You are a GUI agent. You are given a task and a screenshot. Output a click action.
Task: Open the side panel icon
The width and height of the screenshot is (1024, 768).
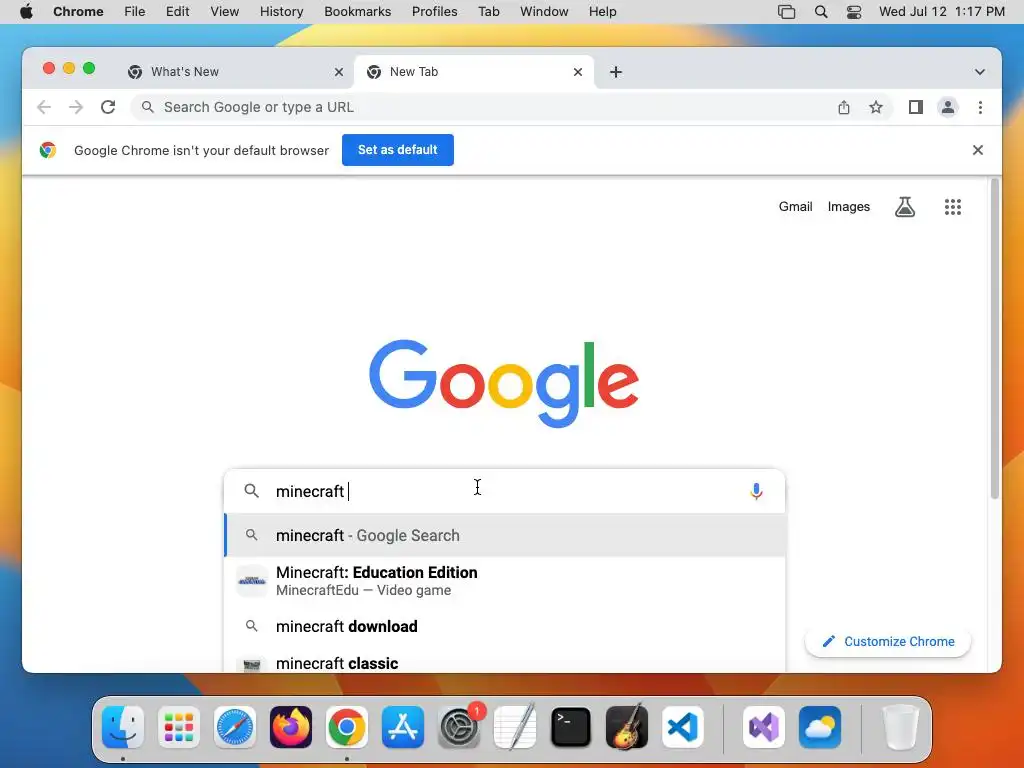point(916,107)
